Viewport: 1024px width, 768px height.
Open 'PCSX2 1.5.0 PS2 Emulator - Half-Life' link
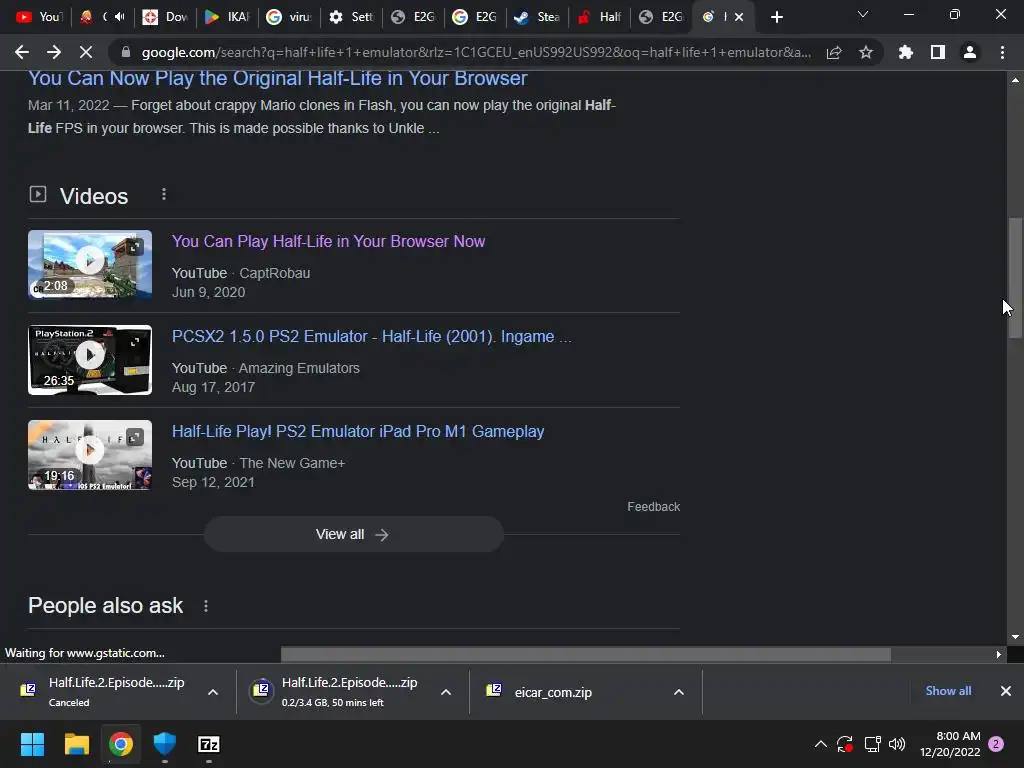[x=372, y=336]
